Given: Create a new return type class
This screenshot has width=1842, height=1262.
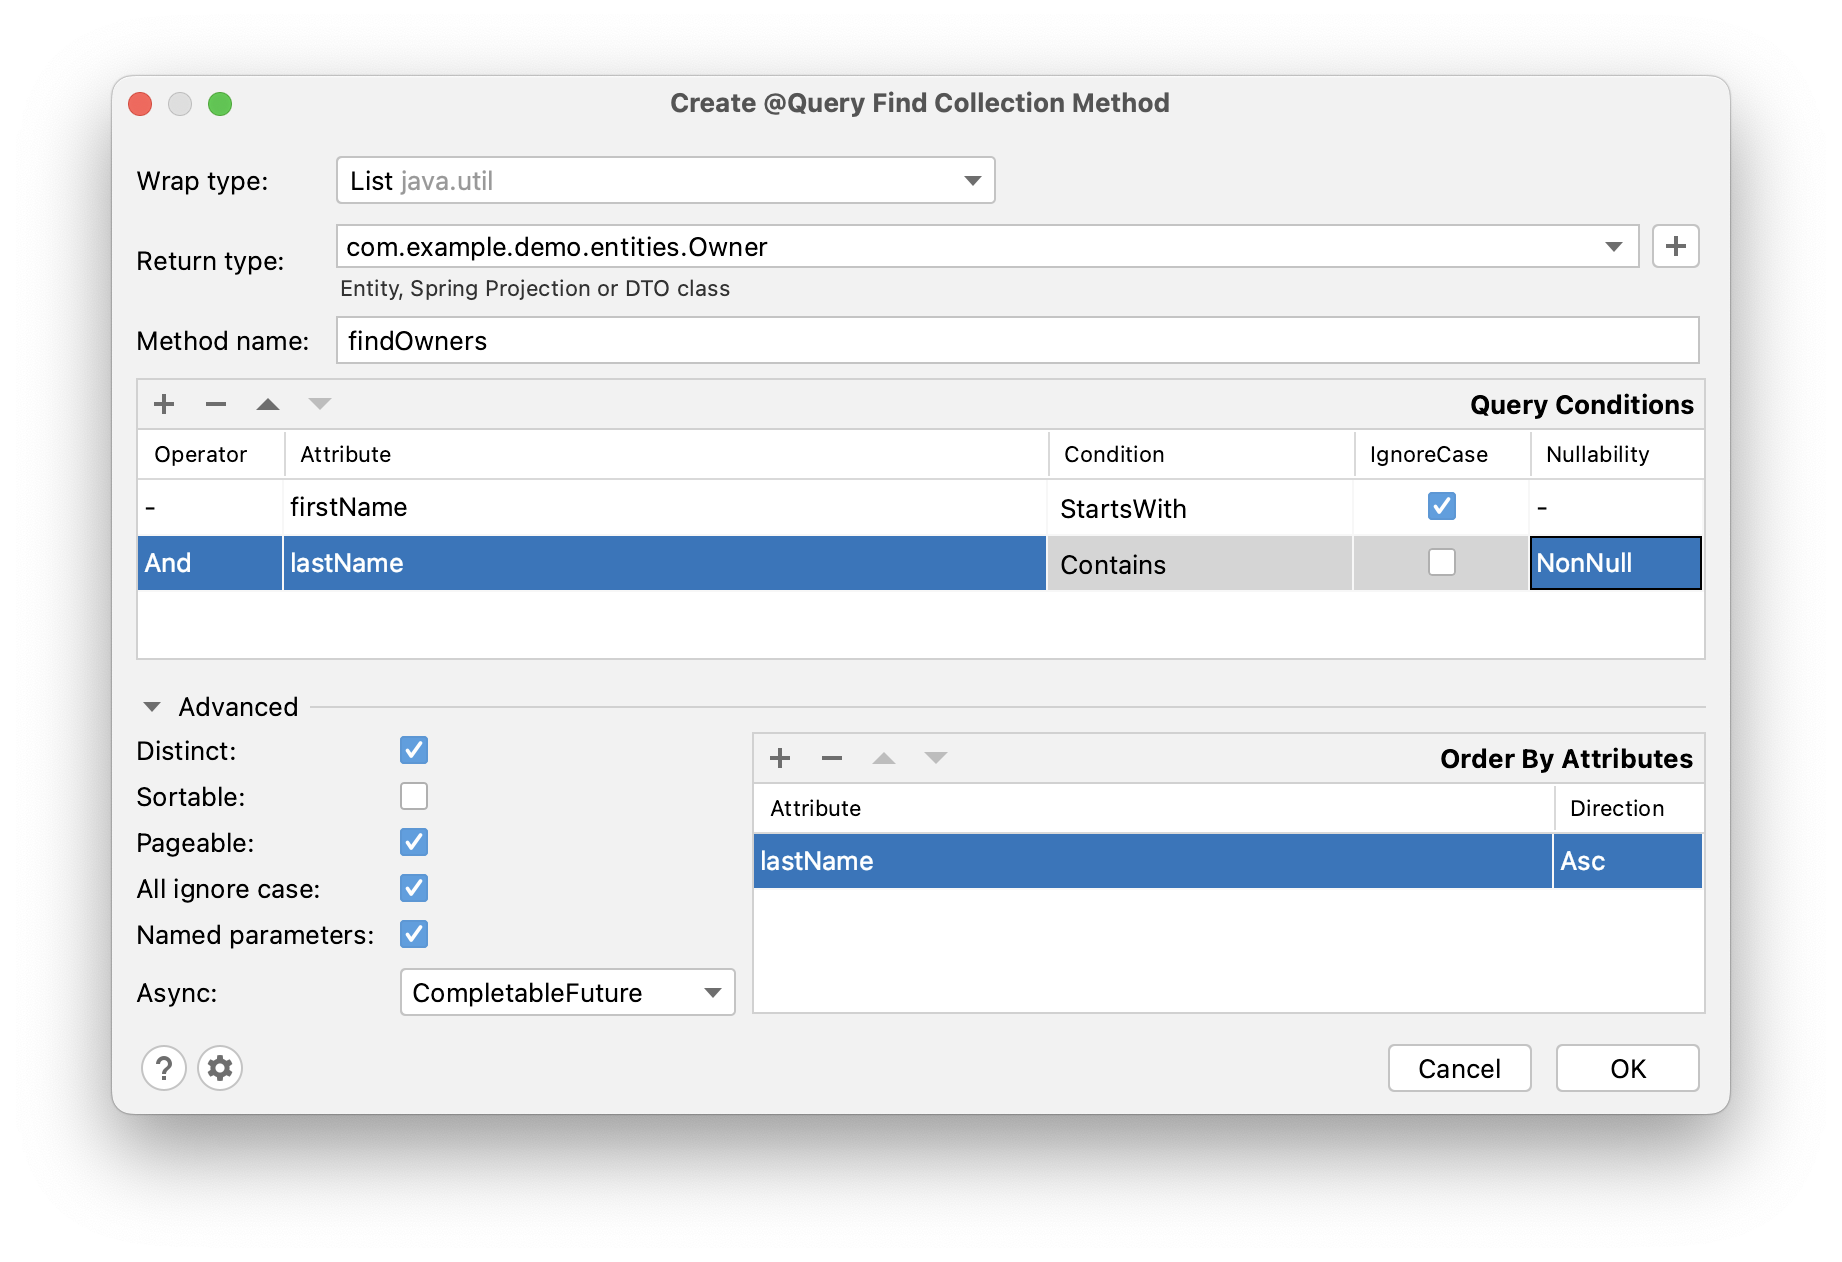Looking at the screenshot, I should [1676, 246].
